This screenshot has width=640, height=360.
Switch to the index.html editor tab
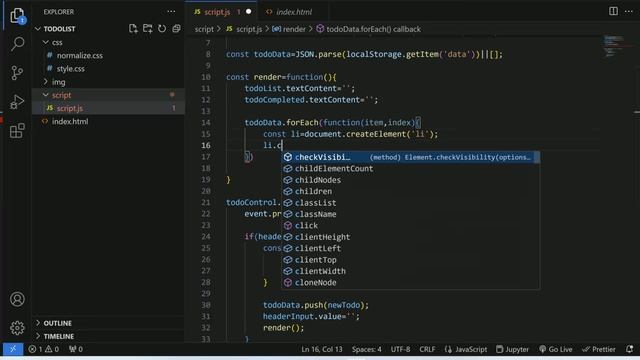tap(294, 12)
